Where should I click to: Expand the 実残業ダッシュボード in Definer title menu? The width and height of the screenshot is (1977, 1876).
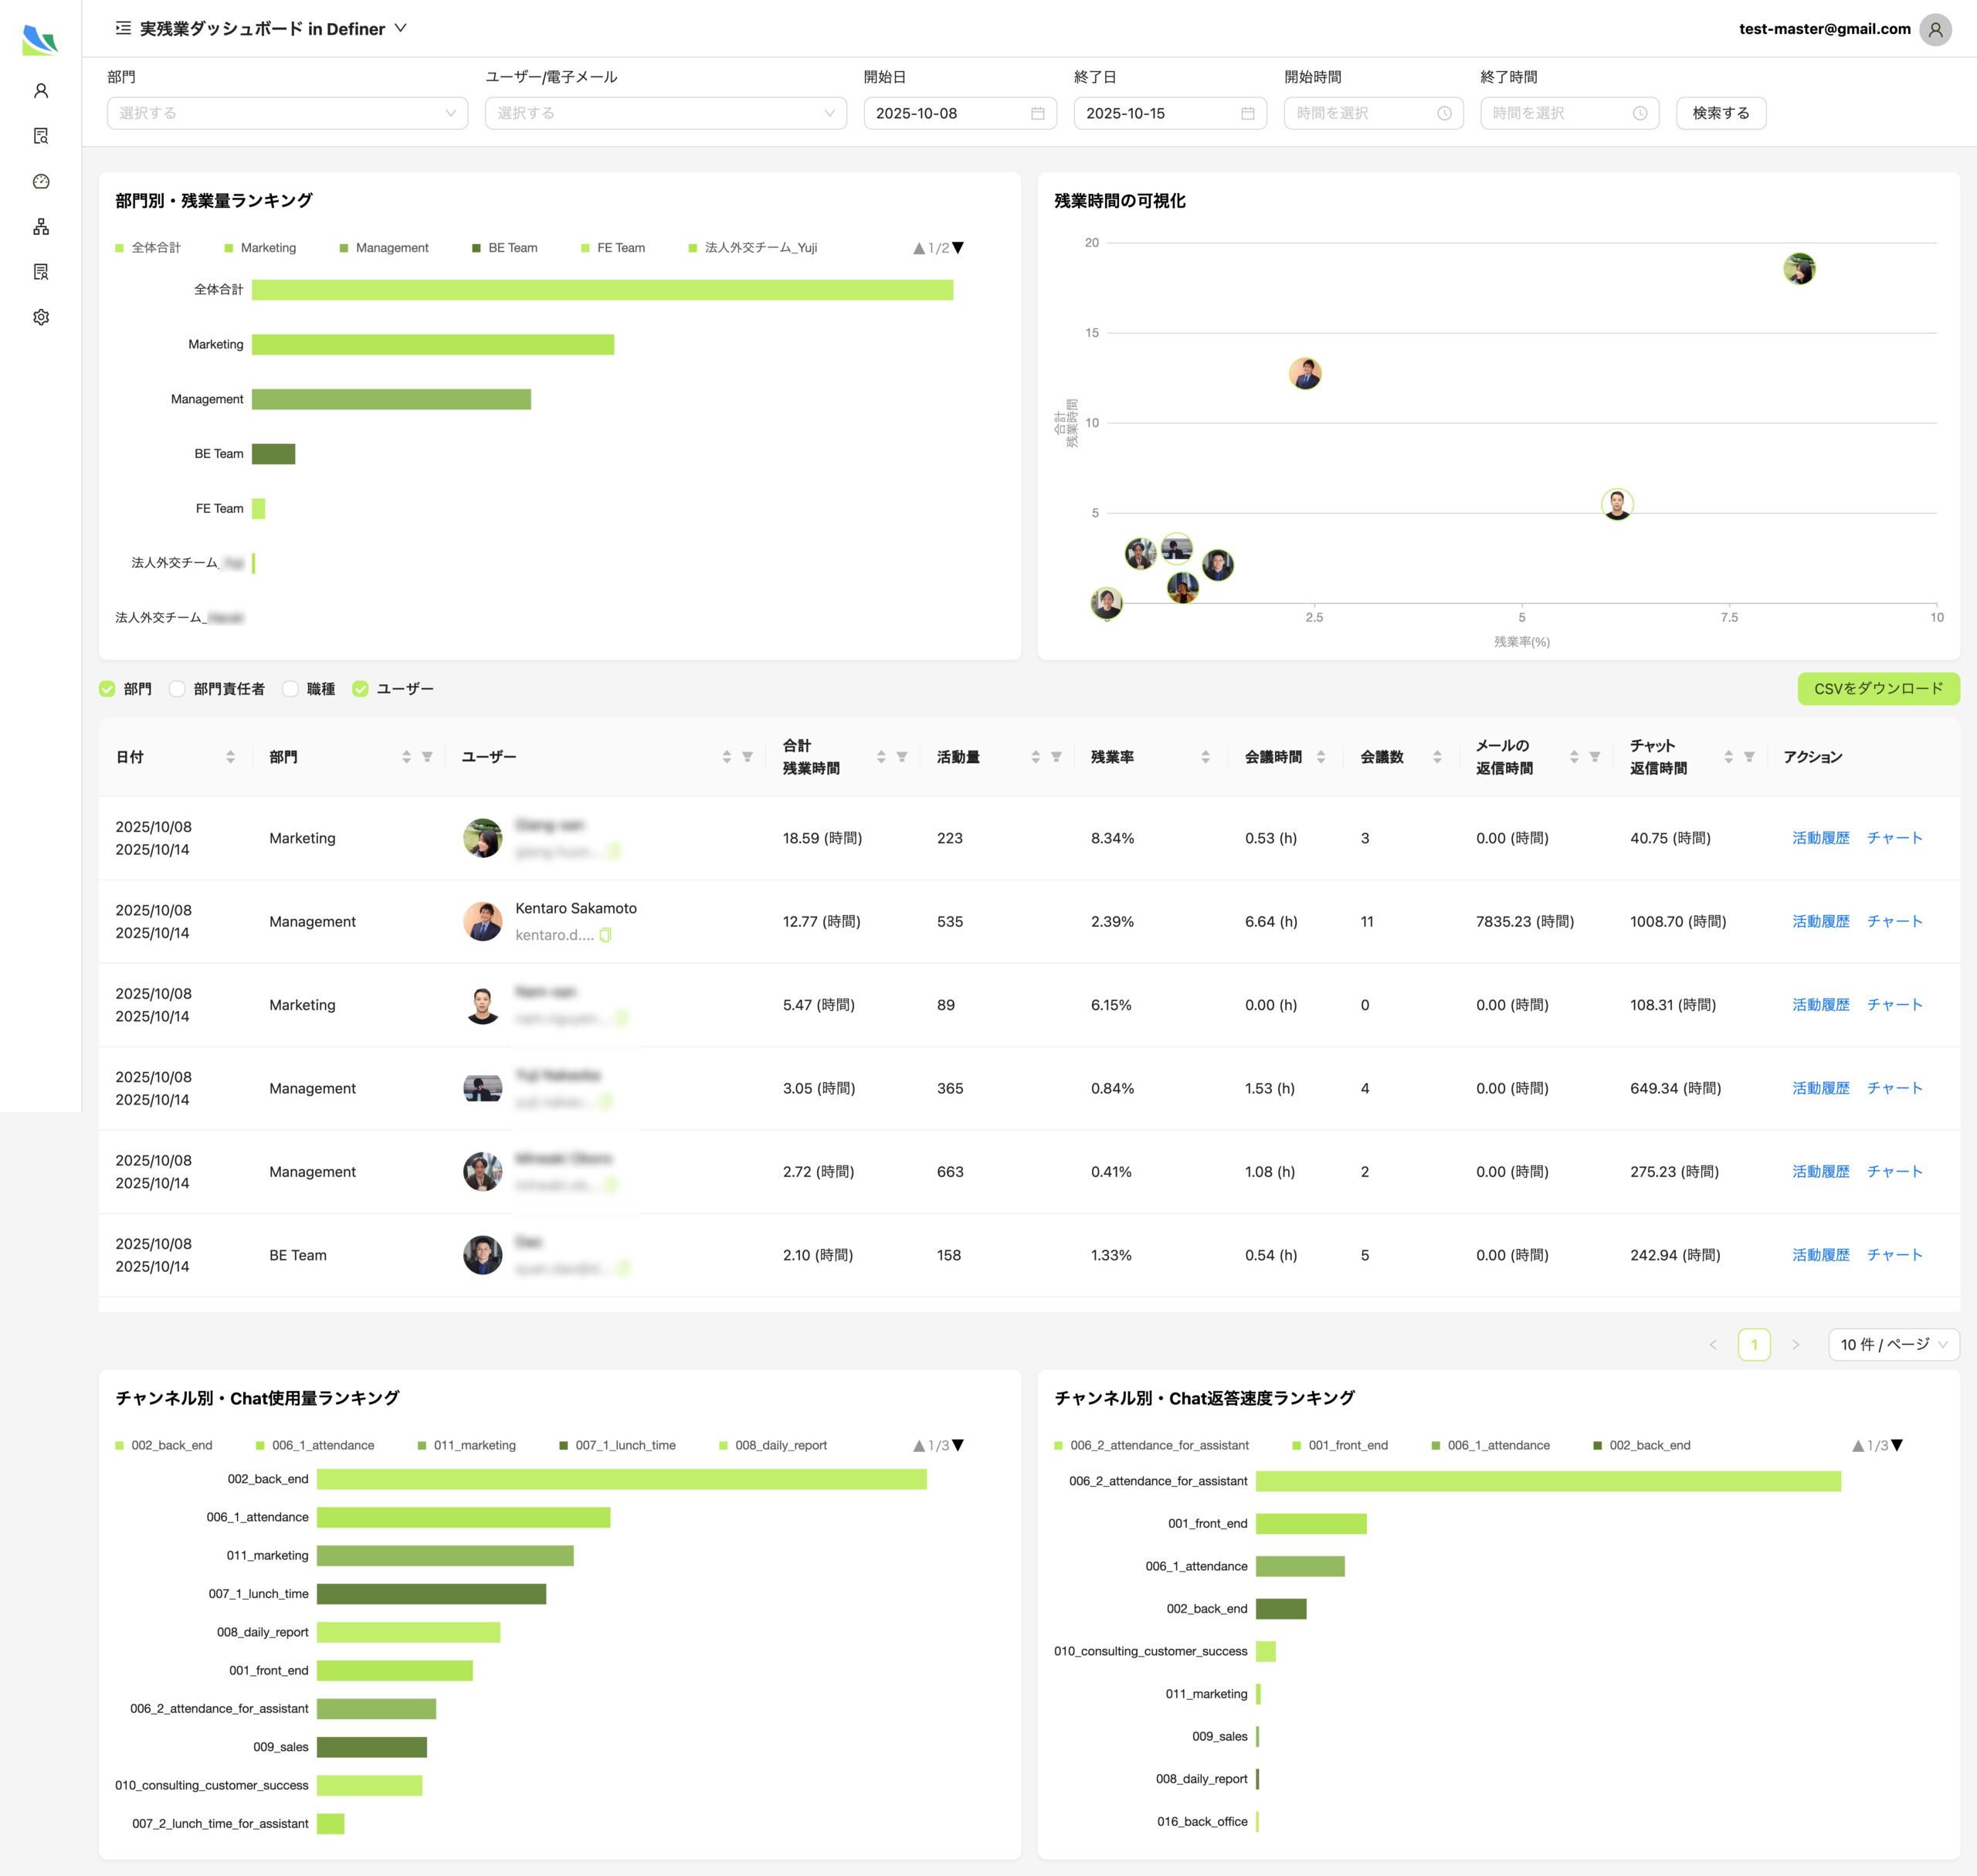coord(400,29)
